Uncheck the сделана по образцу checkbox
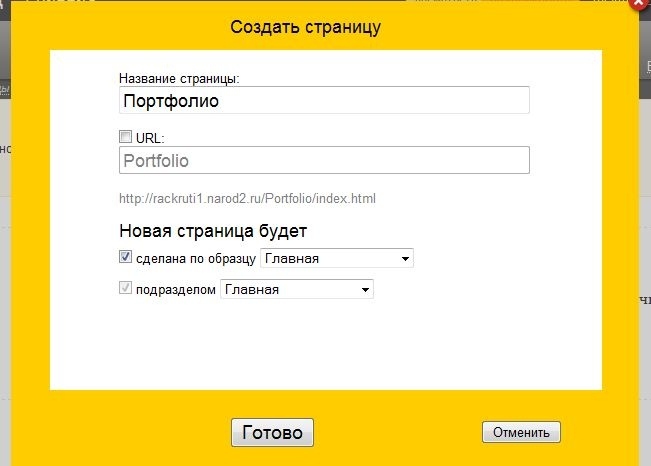The height and width of the screenshot is (466, 651). click(x=125, y=257)
